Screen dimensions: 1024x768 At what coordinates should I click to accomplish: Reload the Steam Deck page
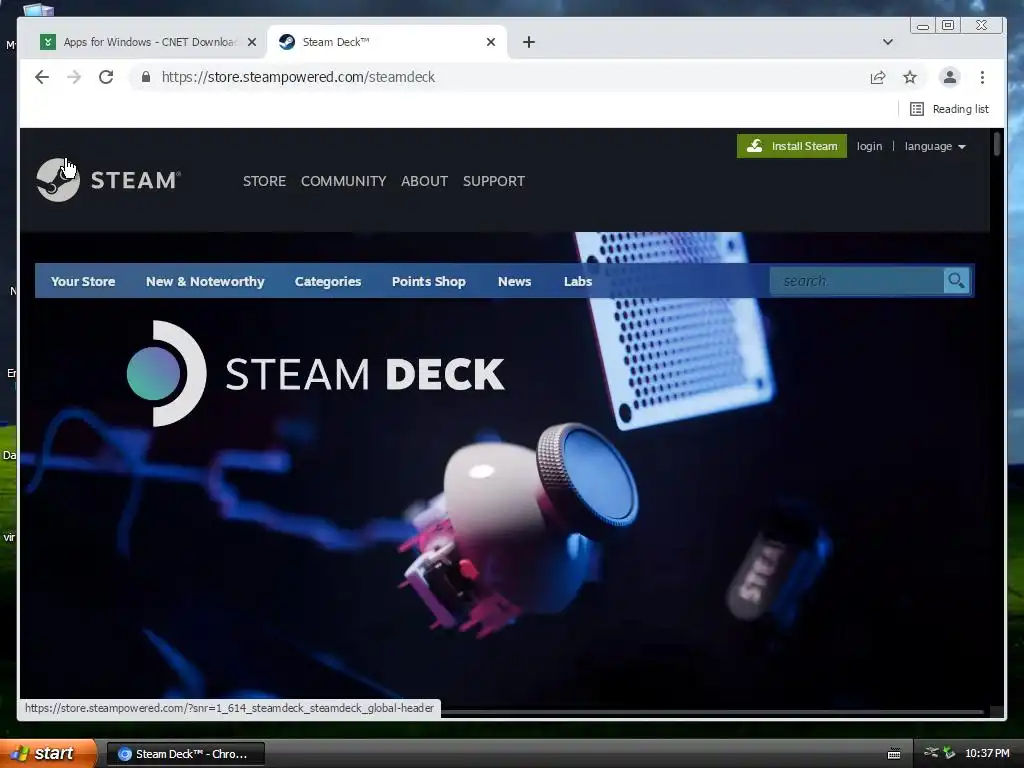(x=106, y=77)
